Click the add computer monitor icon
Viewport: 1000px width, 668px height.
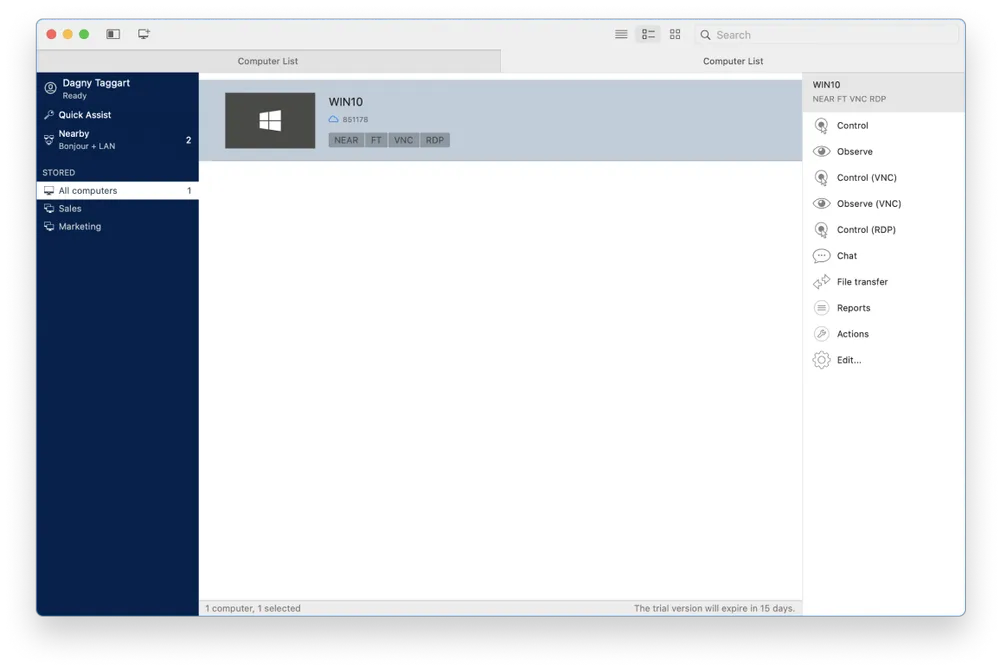click(x=143, y=34)
